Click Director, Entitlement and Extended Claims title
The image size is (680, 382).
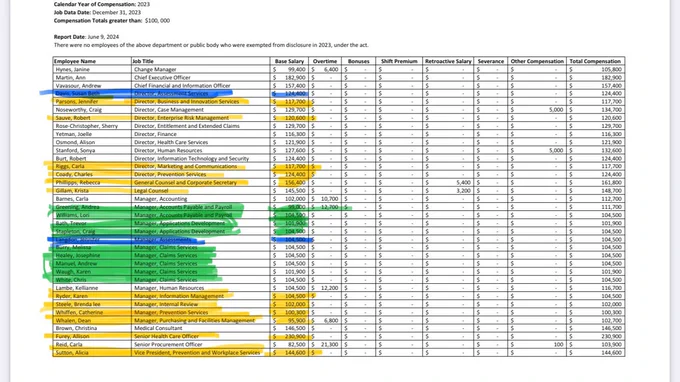coord(187,126)
